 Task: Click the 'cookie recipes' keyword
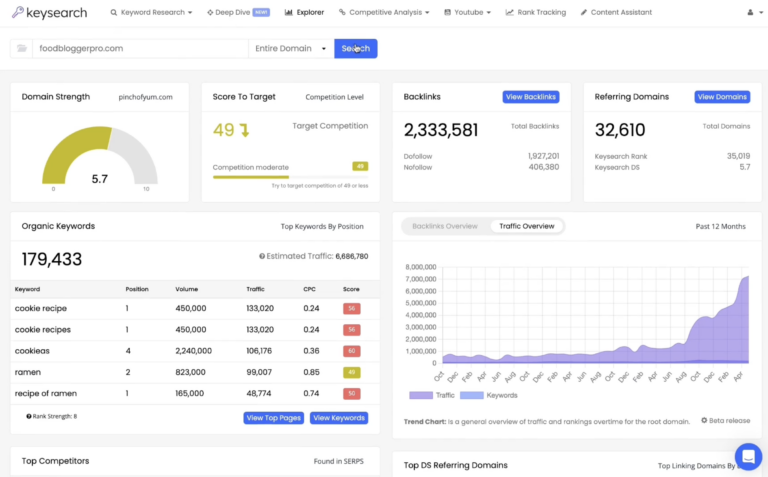[x=43, y=330]
